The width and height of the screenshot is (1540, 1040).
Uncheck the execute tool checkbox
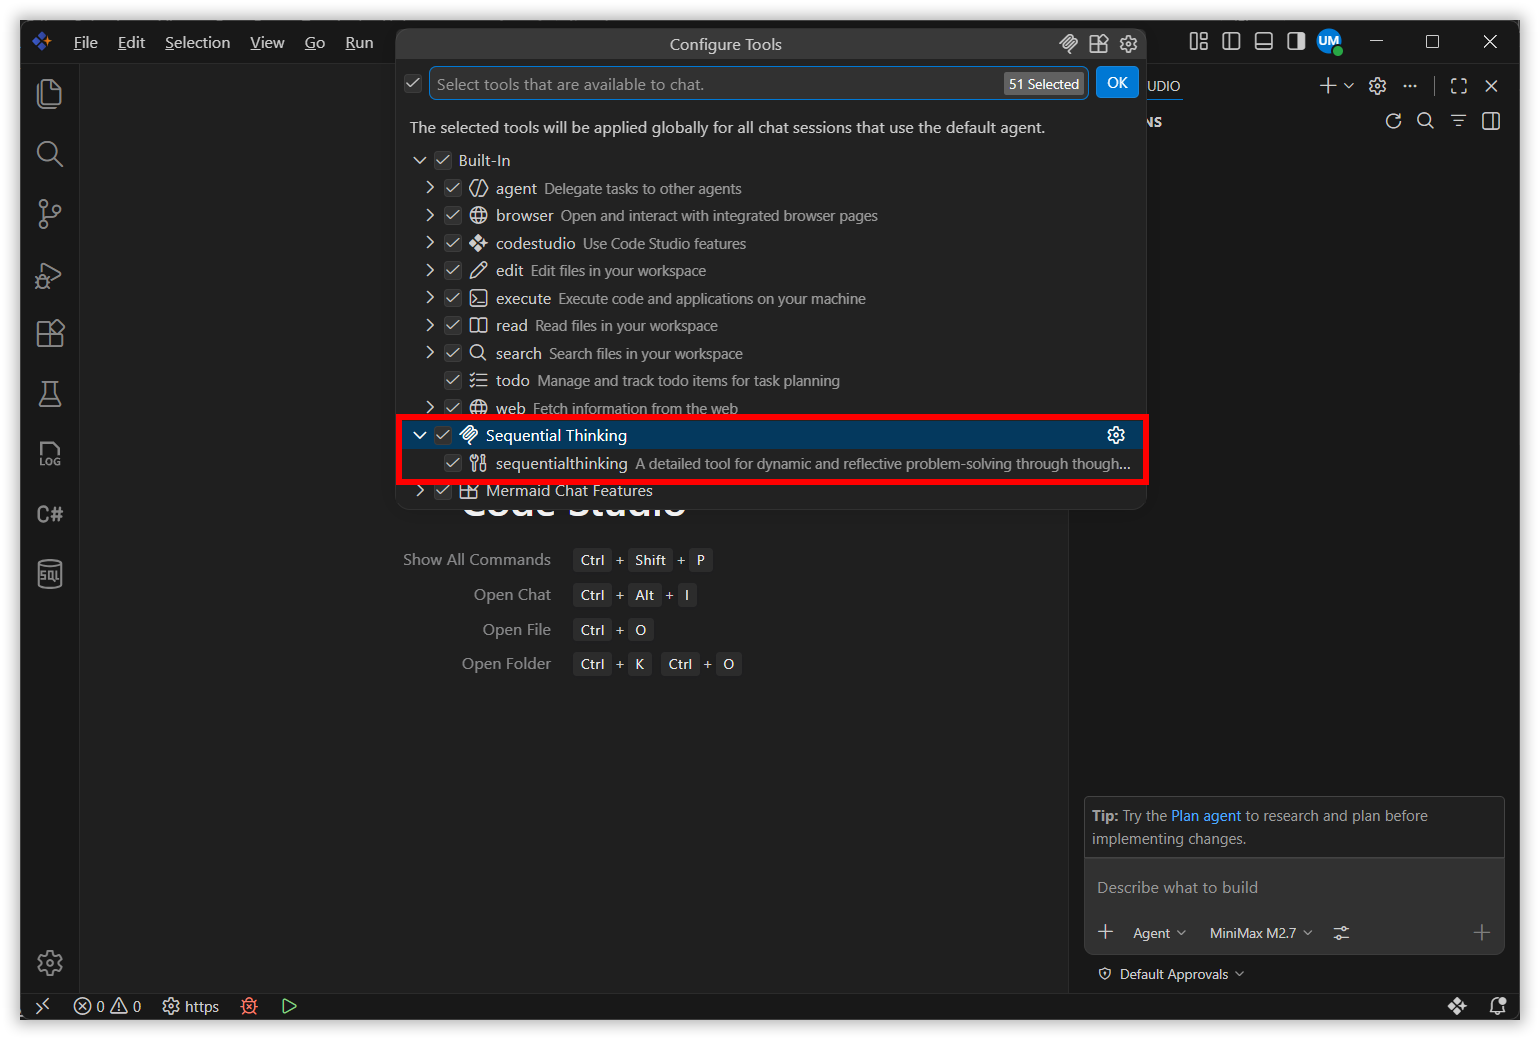[453, 298]
